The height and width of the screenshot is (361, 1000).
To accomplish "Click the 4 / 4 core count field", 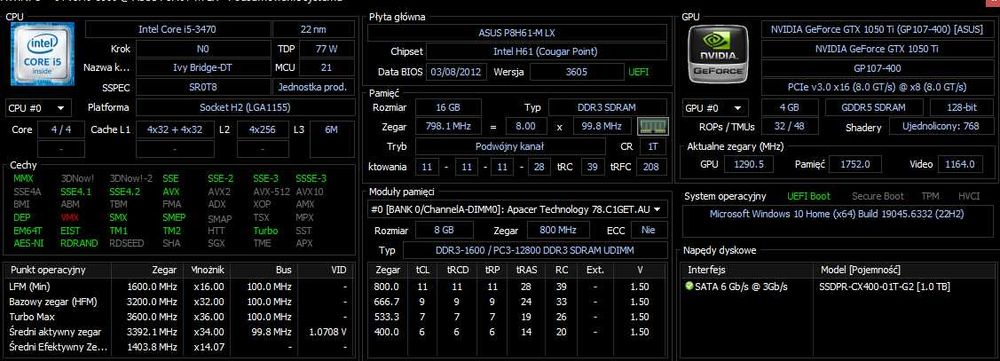I will coord(61,129).
